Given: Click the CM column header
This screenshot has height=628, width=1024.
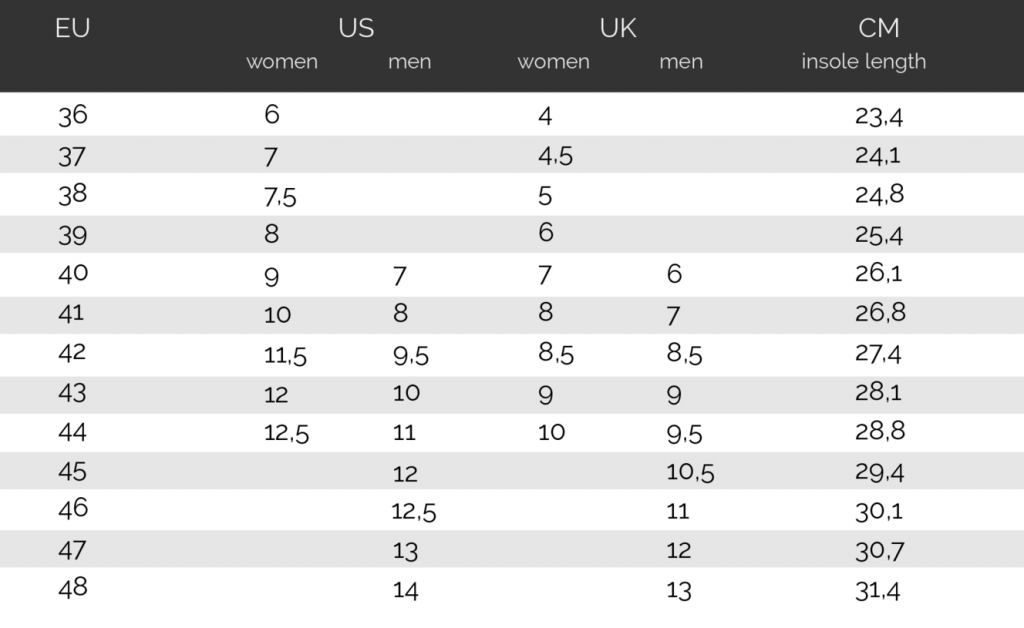Looking at the screenshot, I should pyautogui.click(x=879, y=28).
